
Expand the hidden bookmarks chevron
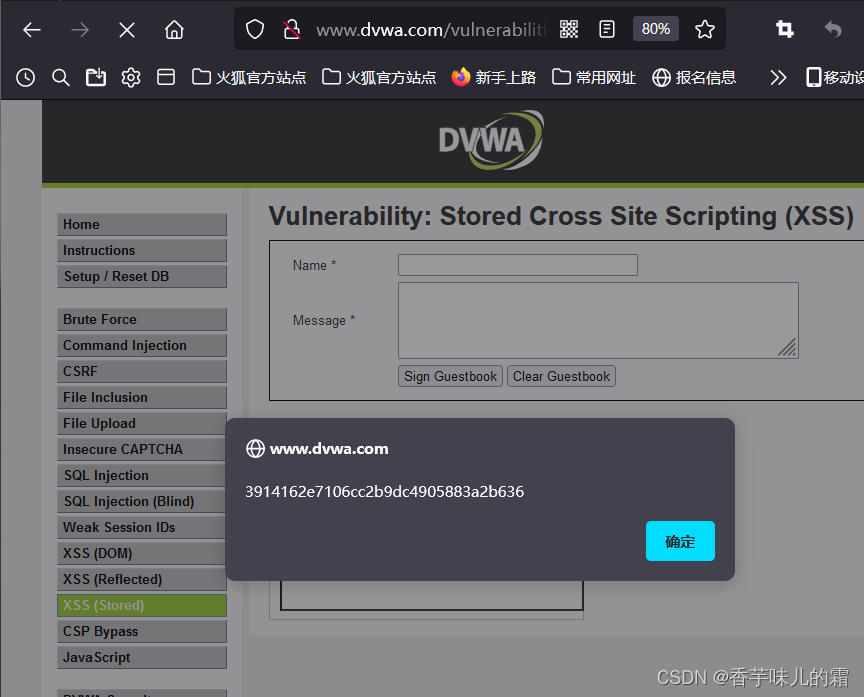click(x=778, y=76)
